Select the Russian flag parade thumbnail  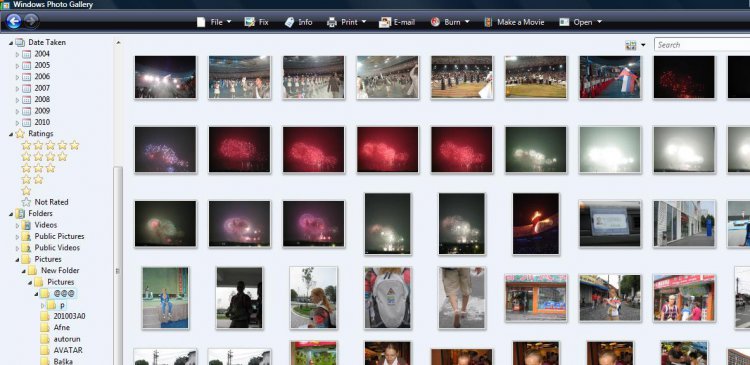coord(610,77)
